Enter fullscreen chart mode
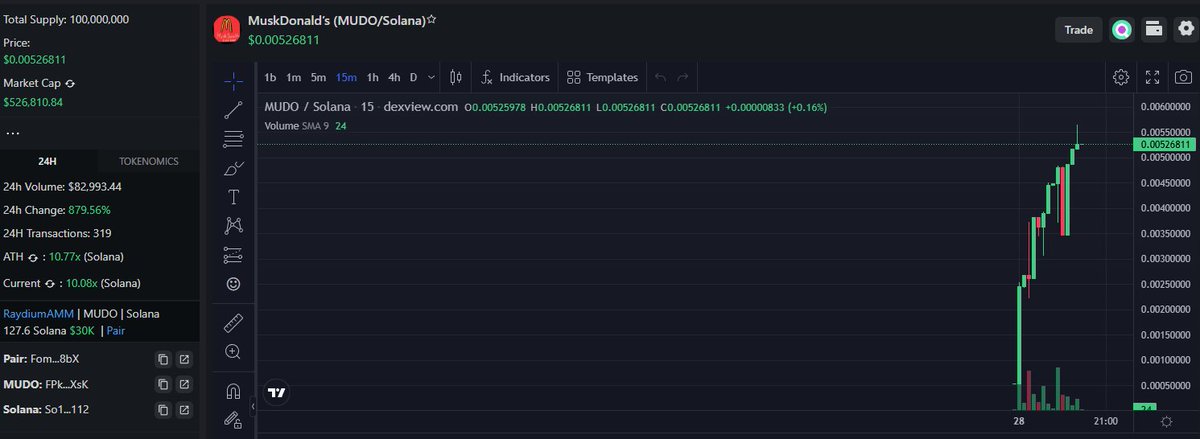1200x439 pixels. coord(1152,77)
